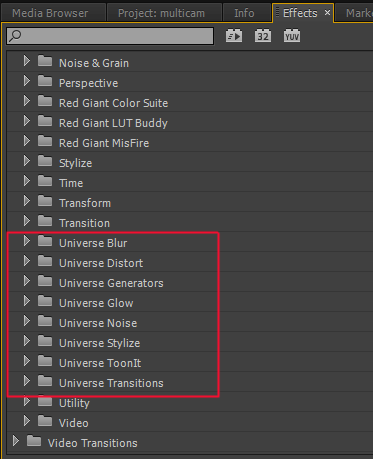Viewport: 373px width, 459px height.
Task: Click the Noise & Grain folder icon
Action: [x=45, y=61]
